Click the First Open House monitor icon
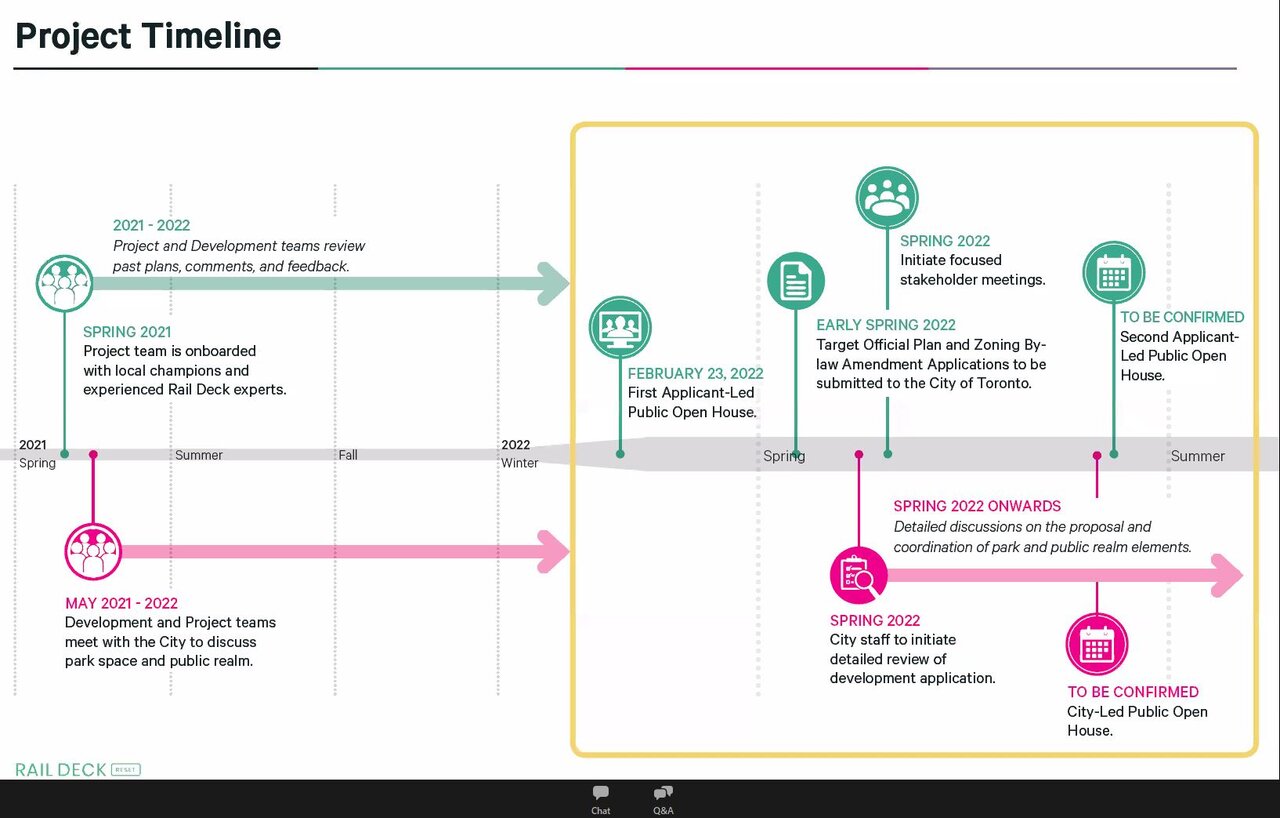Screen dimensions: 1280x818 pyautogui.click(x=620, y=327)
